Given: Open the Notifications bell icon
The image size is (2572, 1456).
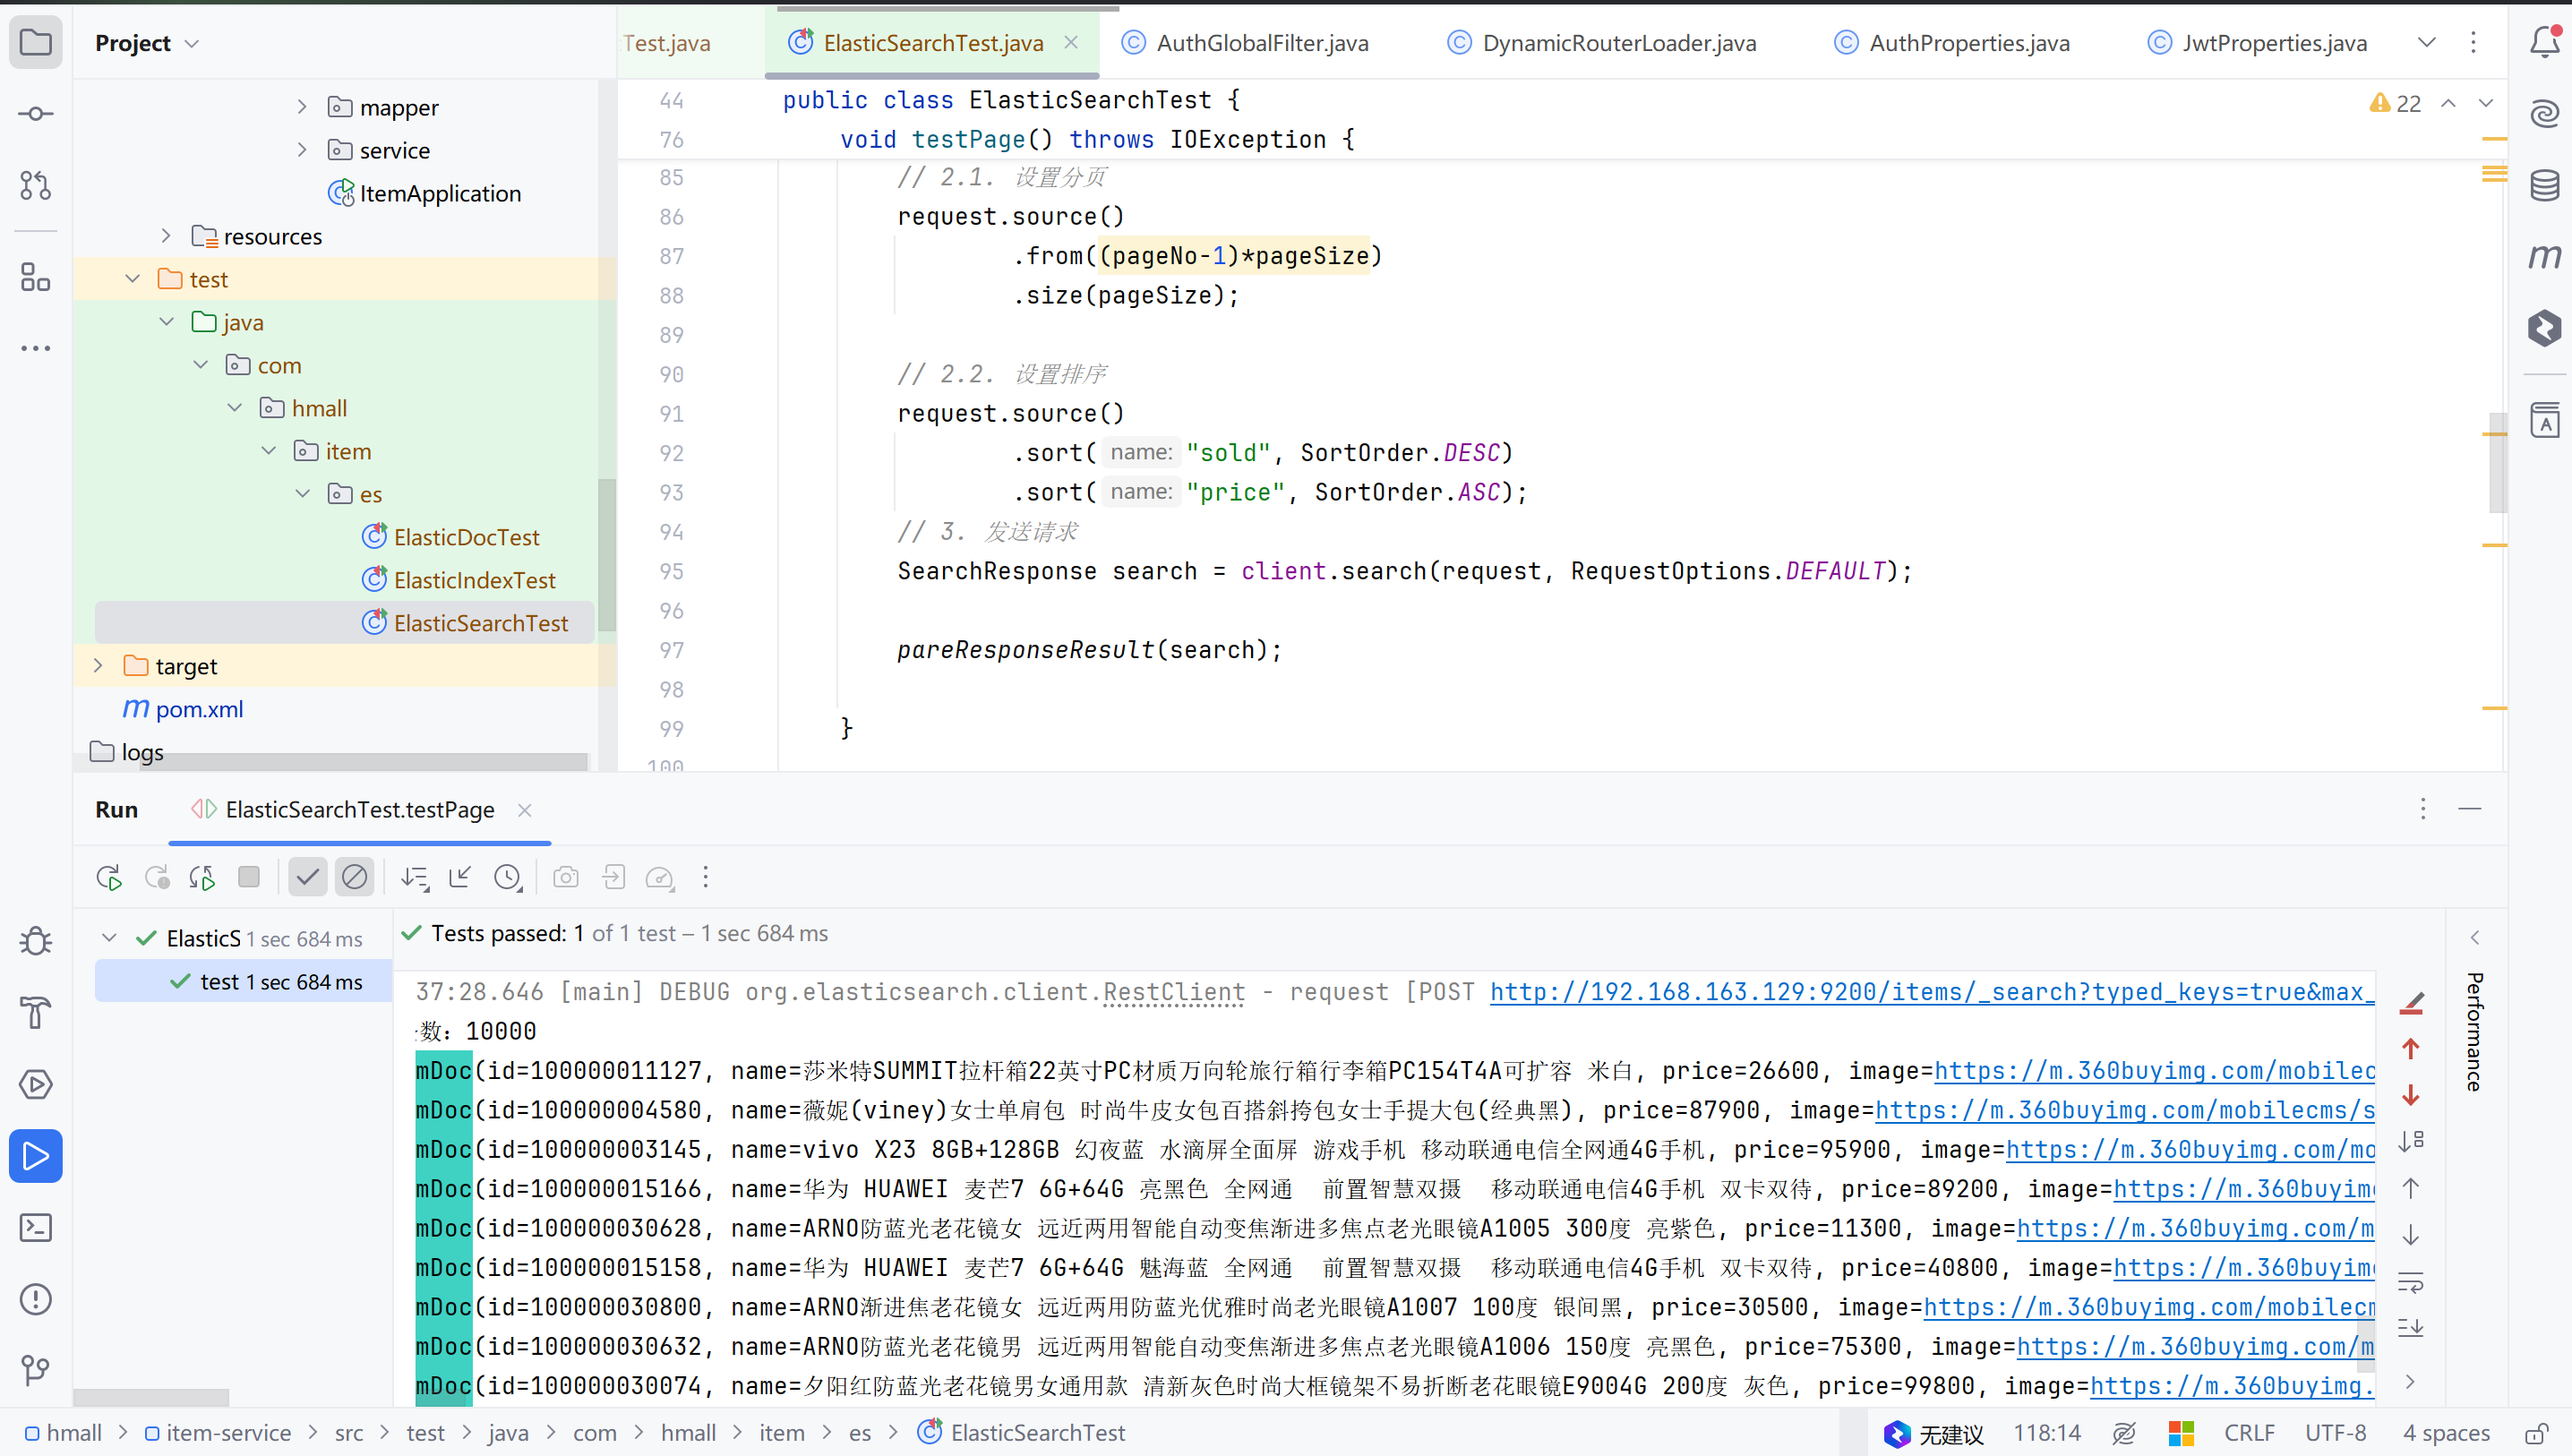Looking at the screenshot, I should (x=2544, y=43).
